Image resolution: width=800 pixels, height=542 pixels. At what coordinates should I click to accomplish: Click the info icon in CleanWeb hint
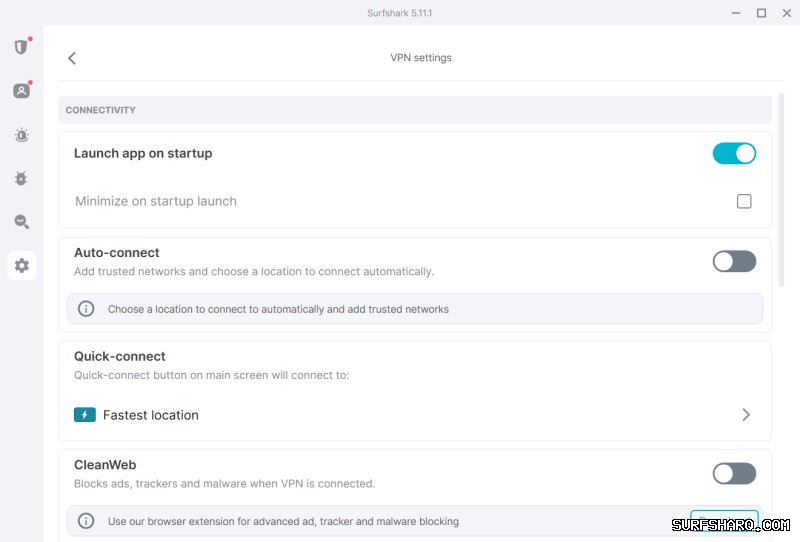point(87,521)
